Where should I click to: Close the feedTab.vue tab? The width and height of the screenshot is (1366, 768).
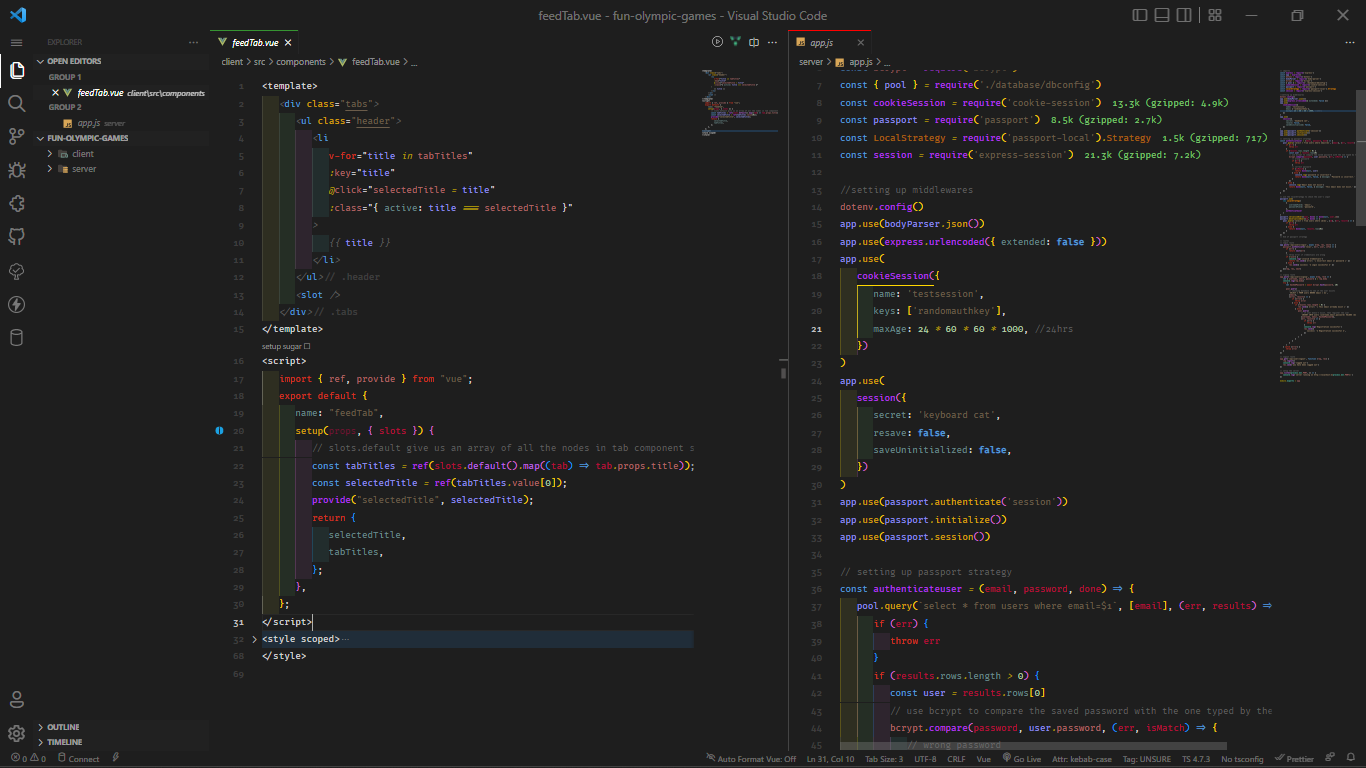[288, 43]
